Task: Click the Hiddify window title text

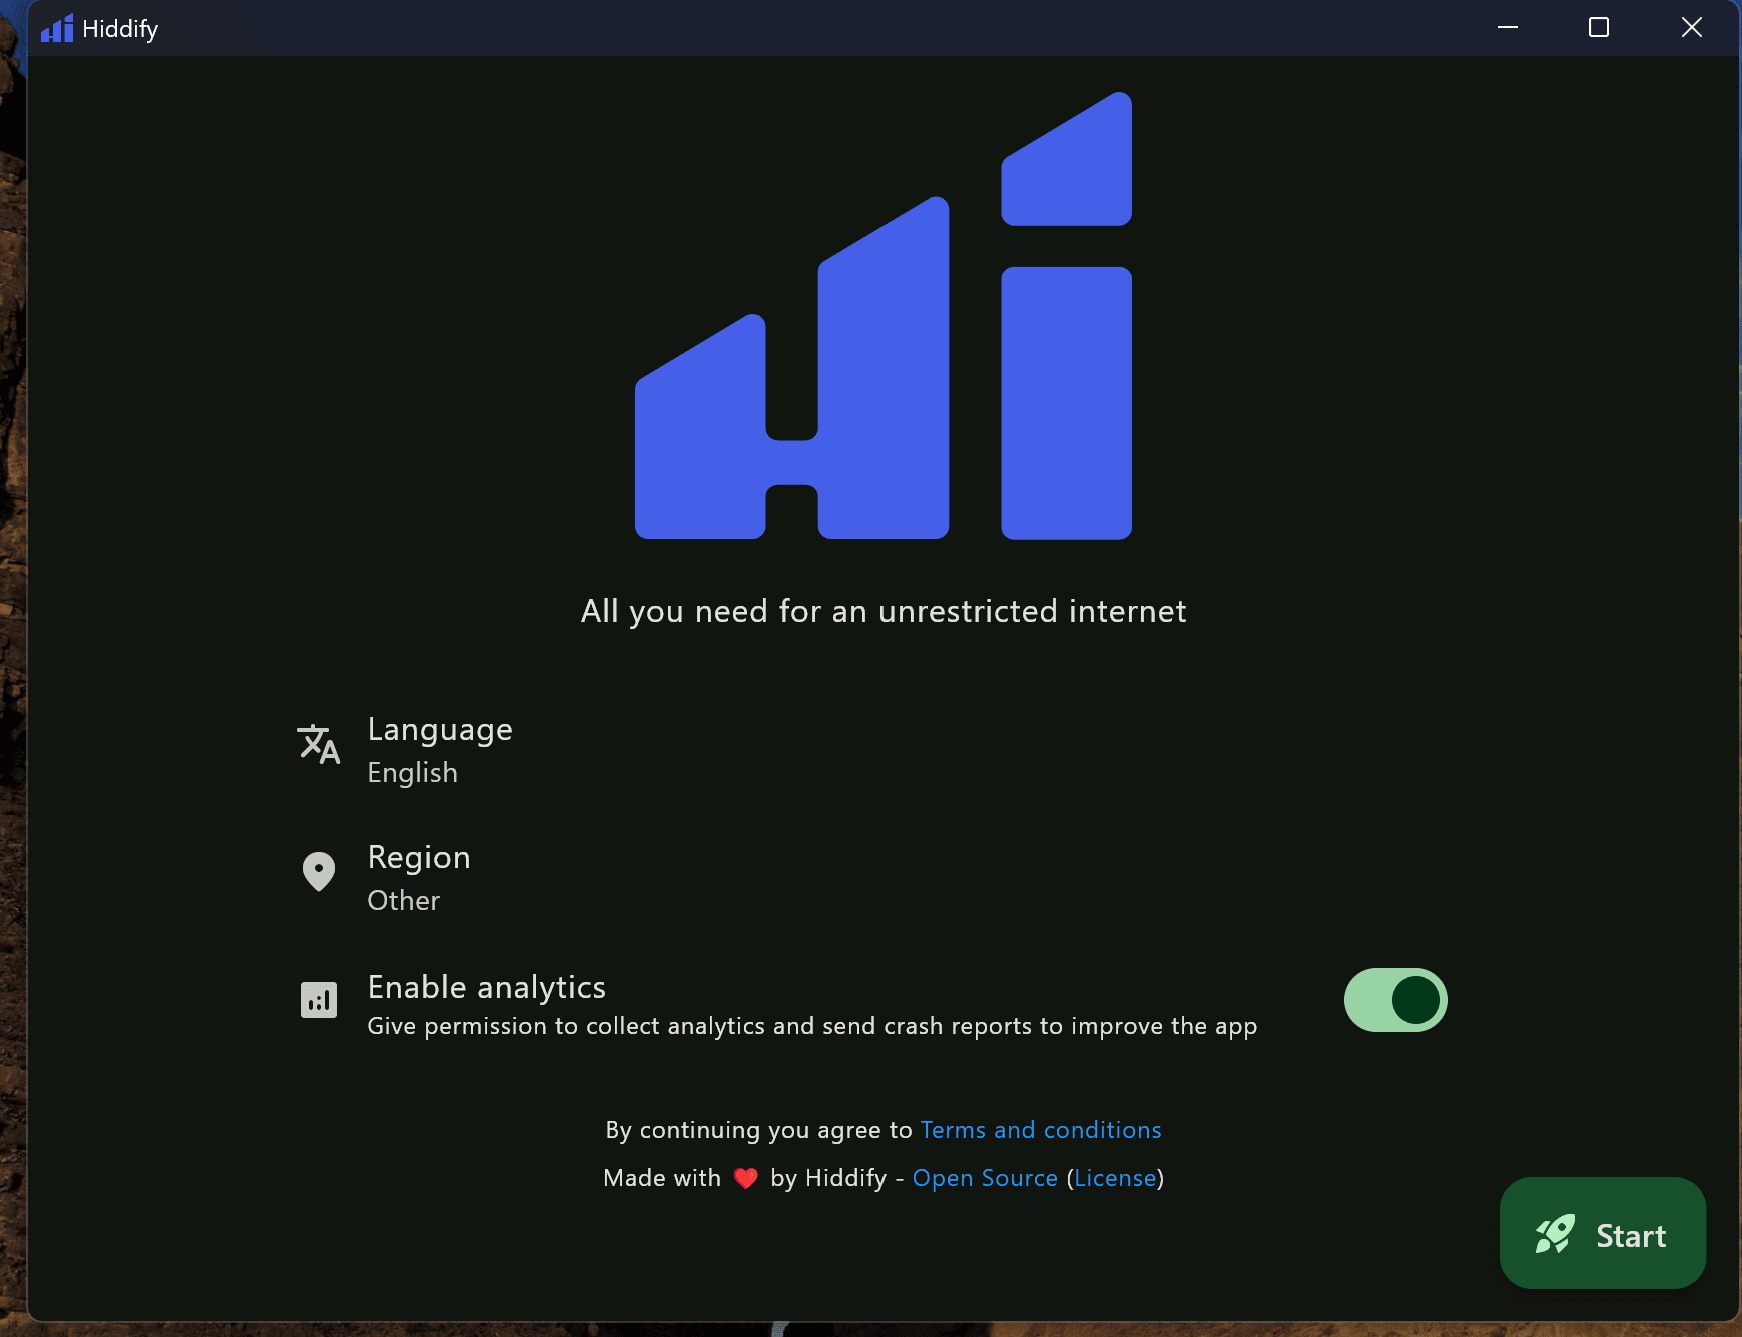Action: pyautogui.click(x=120, y=29)
